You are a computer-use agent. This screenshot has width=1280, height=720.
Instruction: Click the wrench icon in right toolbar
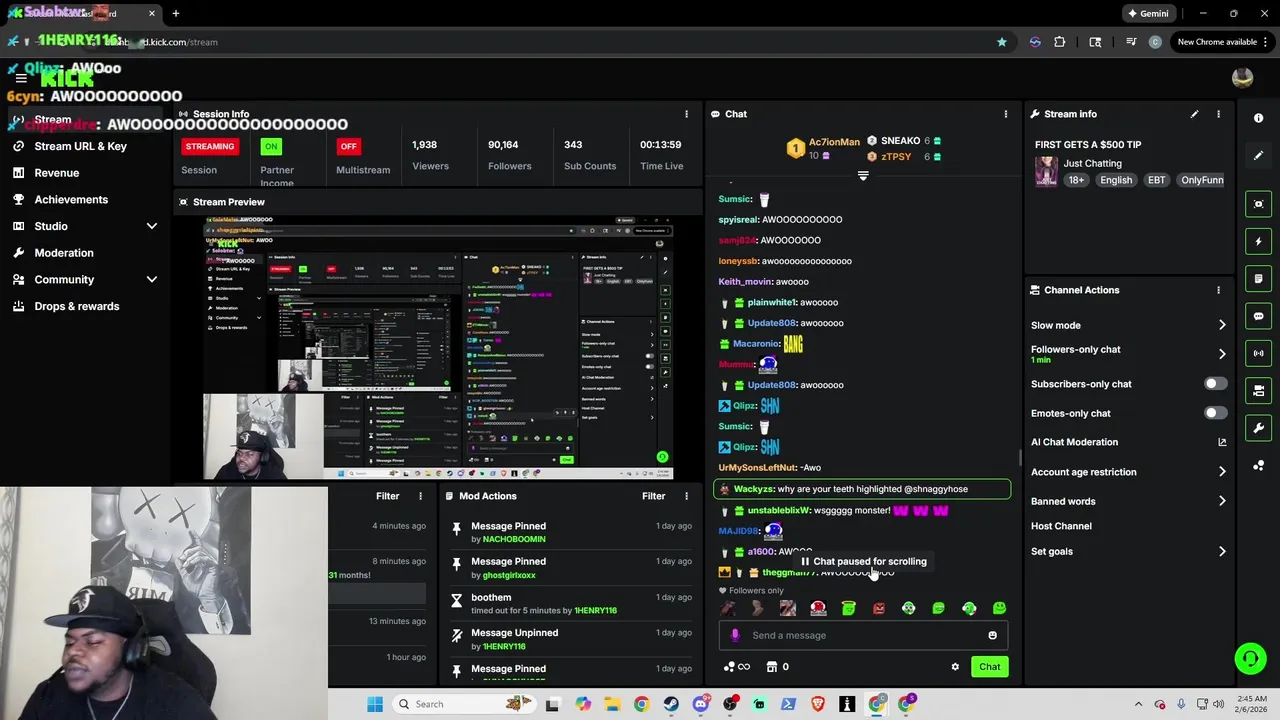[1259, 428]
